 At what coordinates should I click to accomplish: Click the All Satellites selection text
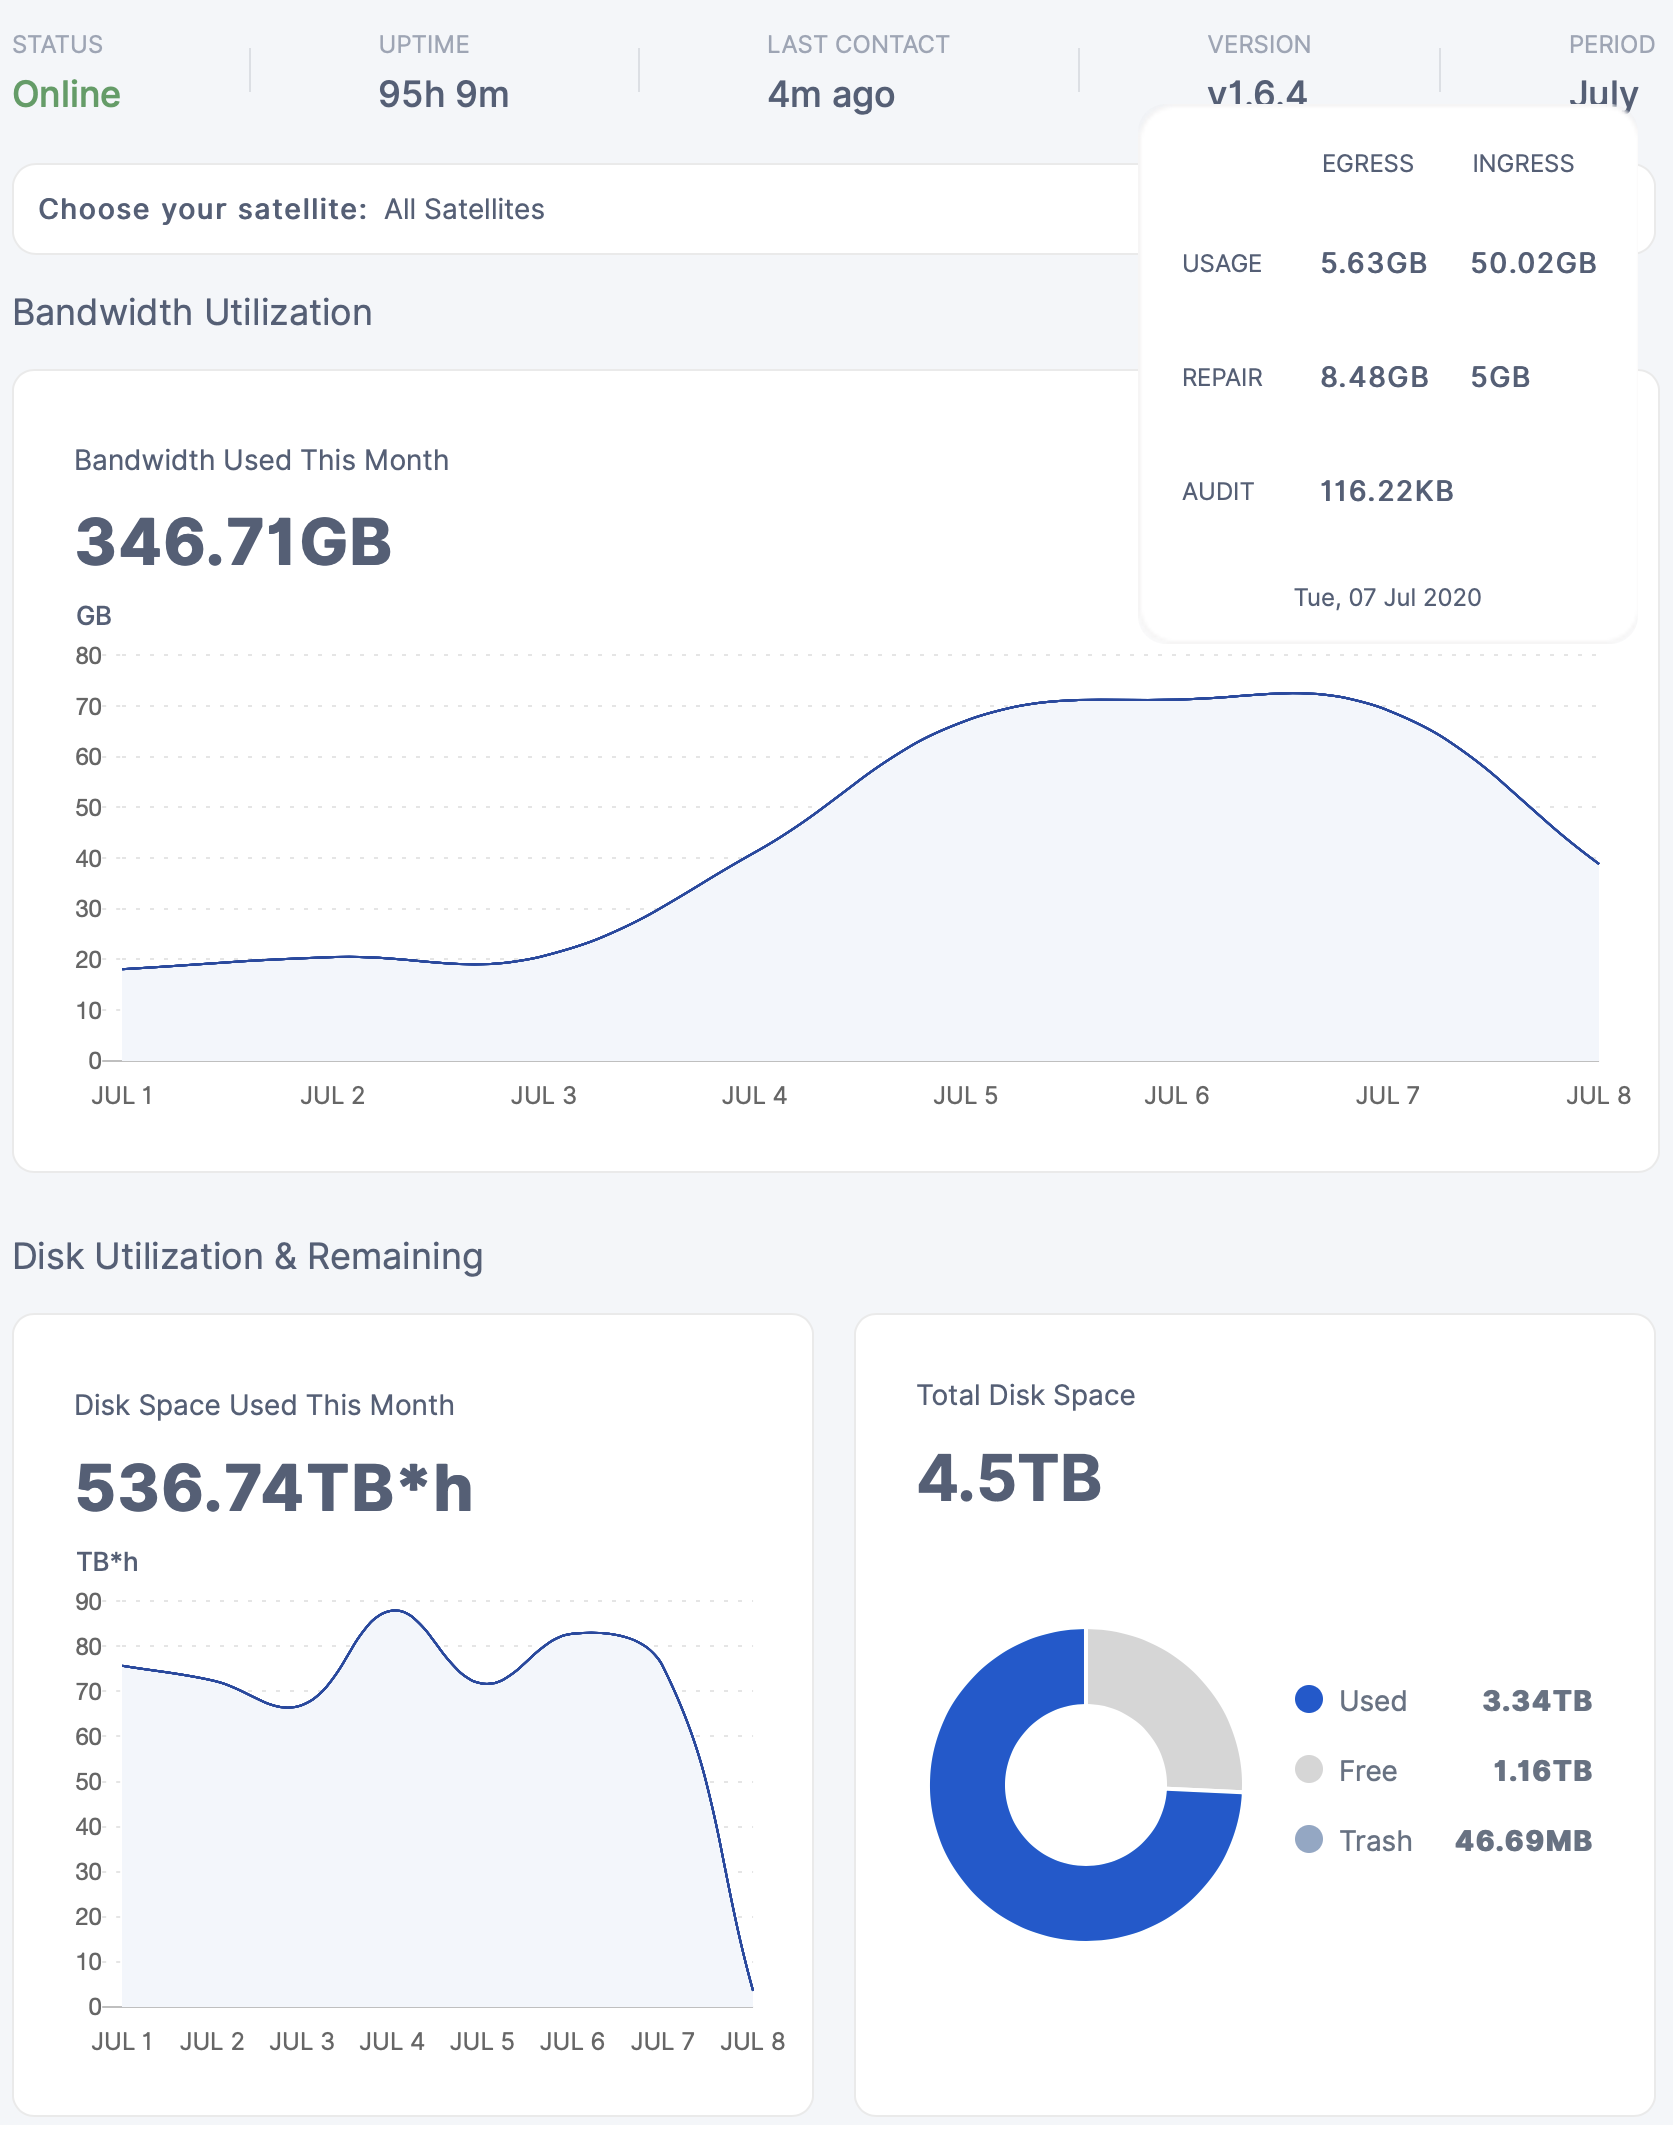coord(464,209)
